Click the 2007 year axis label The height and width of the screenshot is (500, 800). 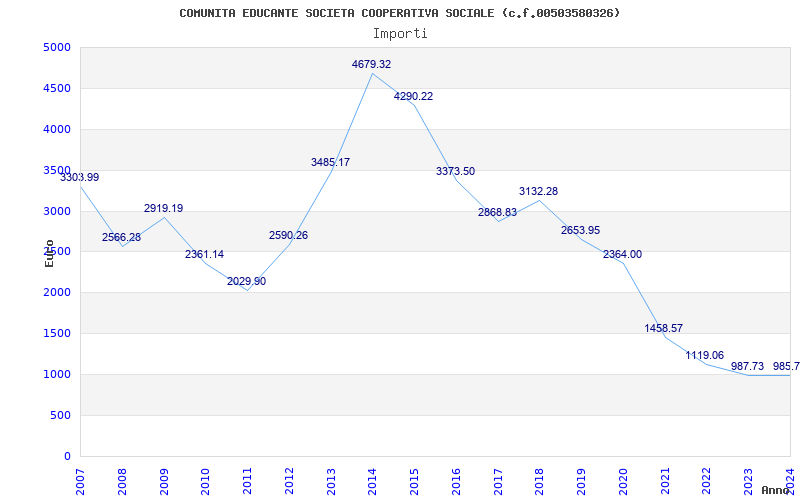pos(80,481)
